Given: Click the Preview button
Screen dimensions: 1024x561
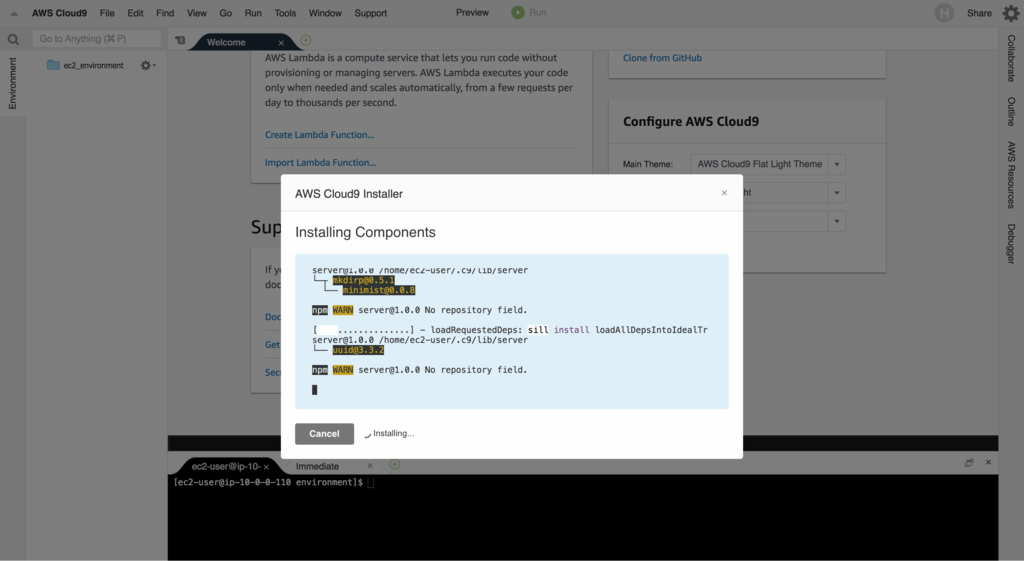Looking at the screenshot, I should (472, 12).
